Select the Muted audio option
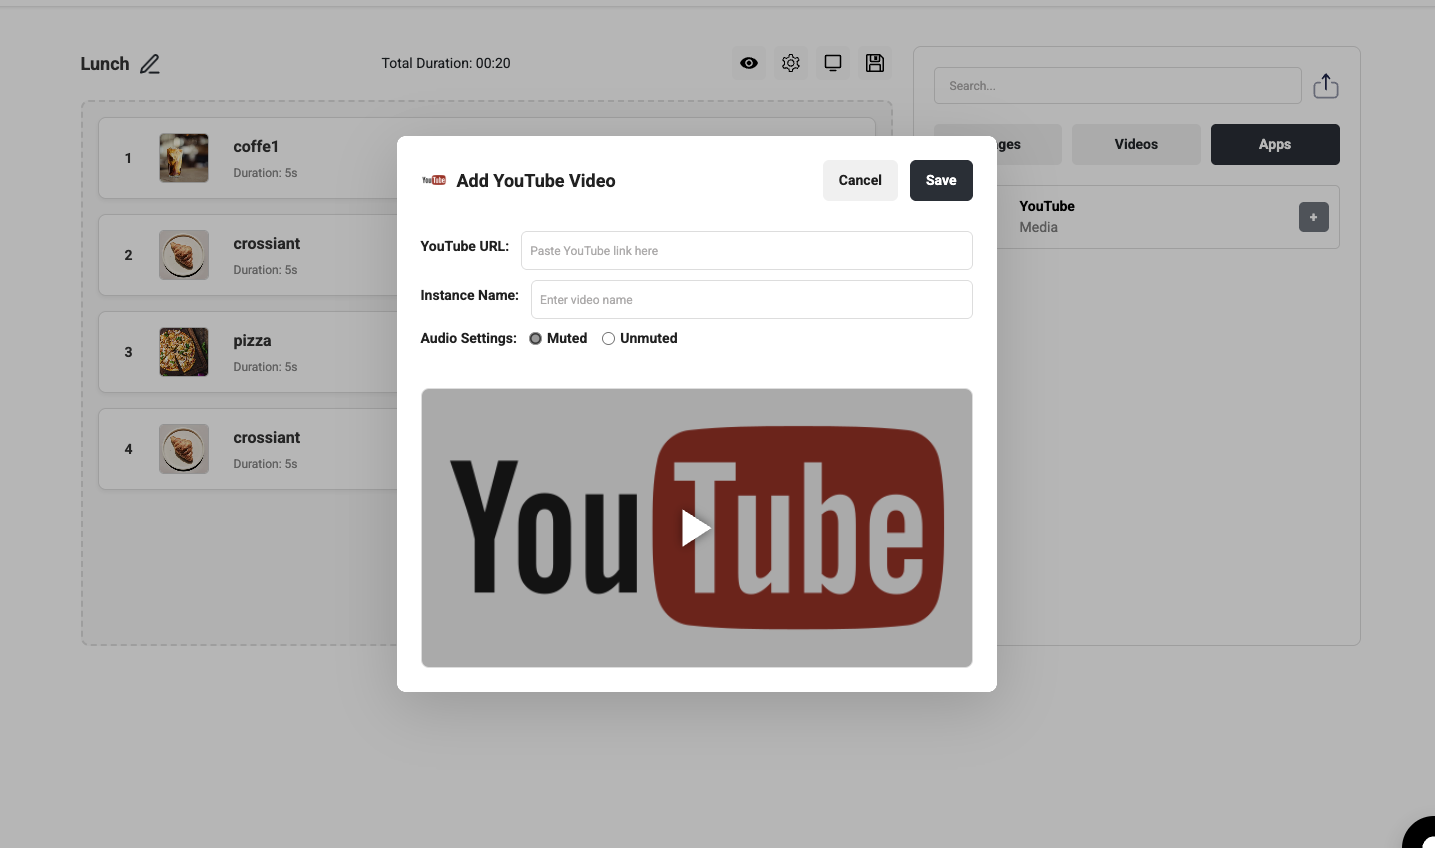This screenshot has height=848, width=1435. click(x=536, y=339)
